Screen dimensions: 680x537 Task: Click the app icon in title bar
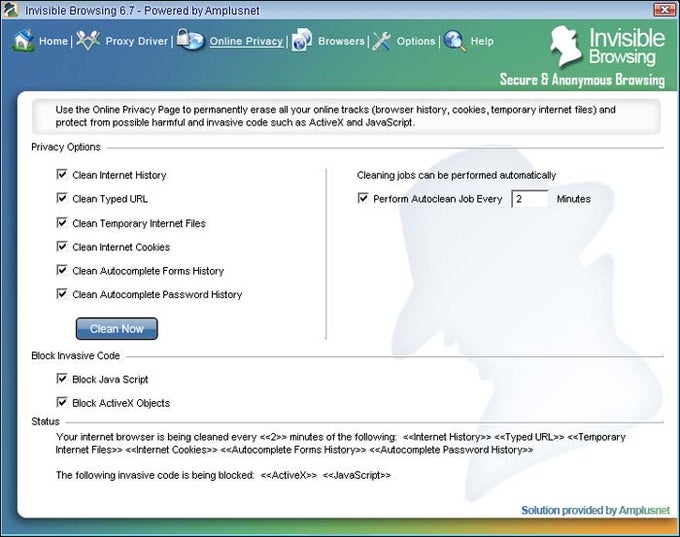coord(10,9)
